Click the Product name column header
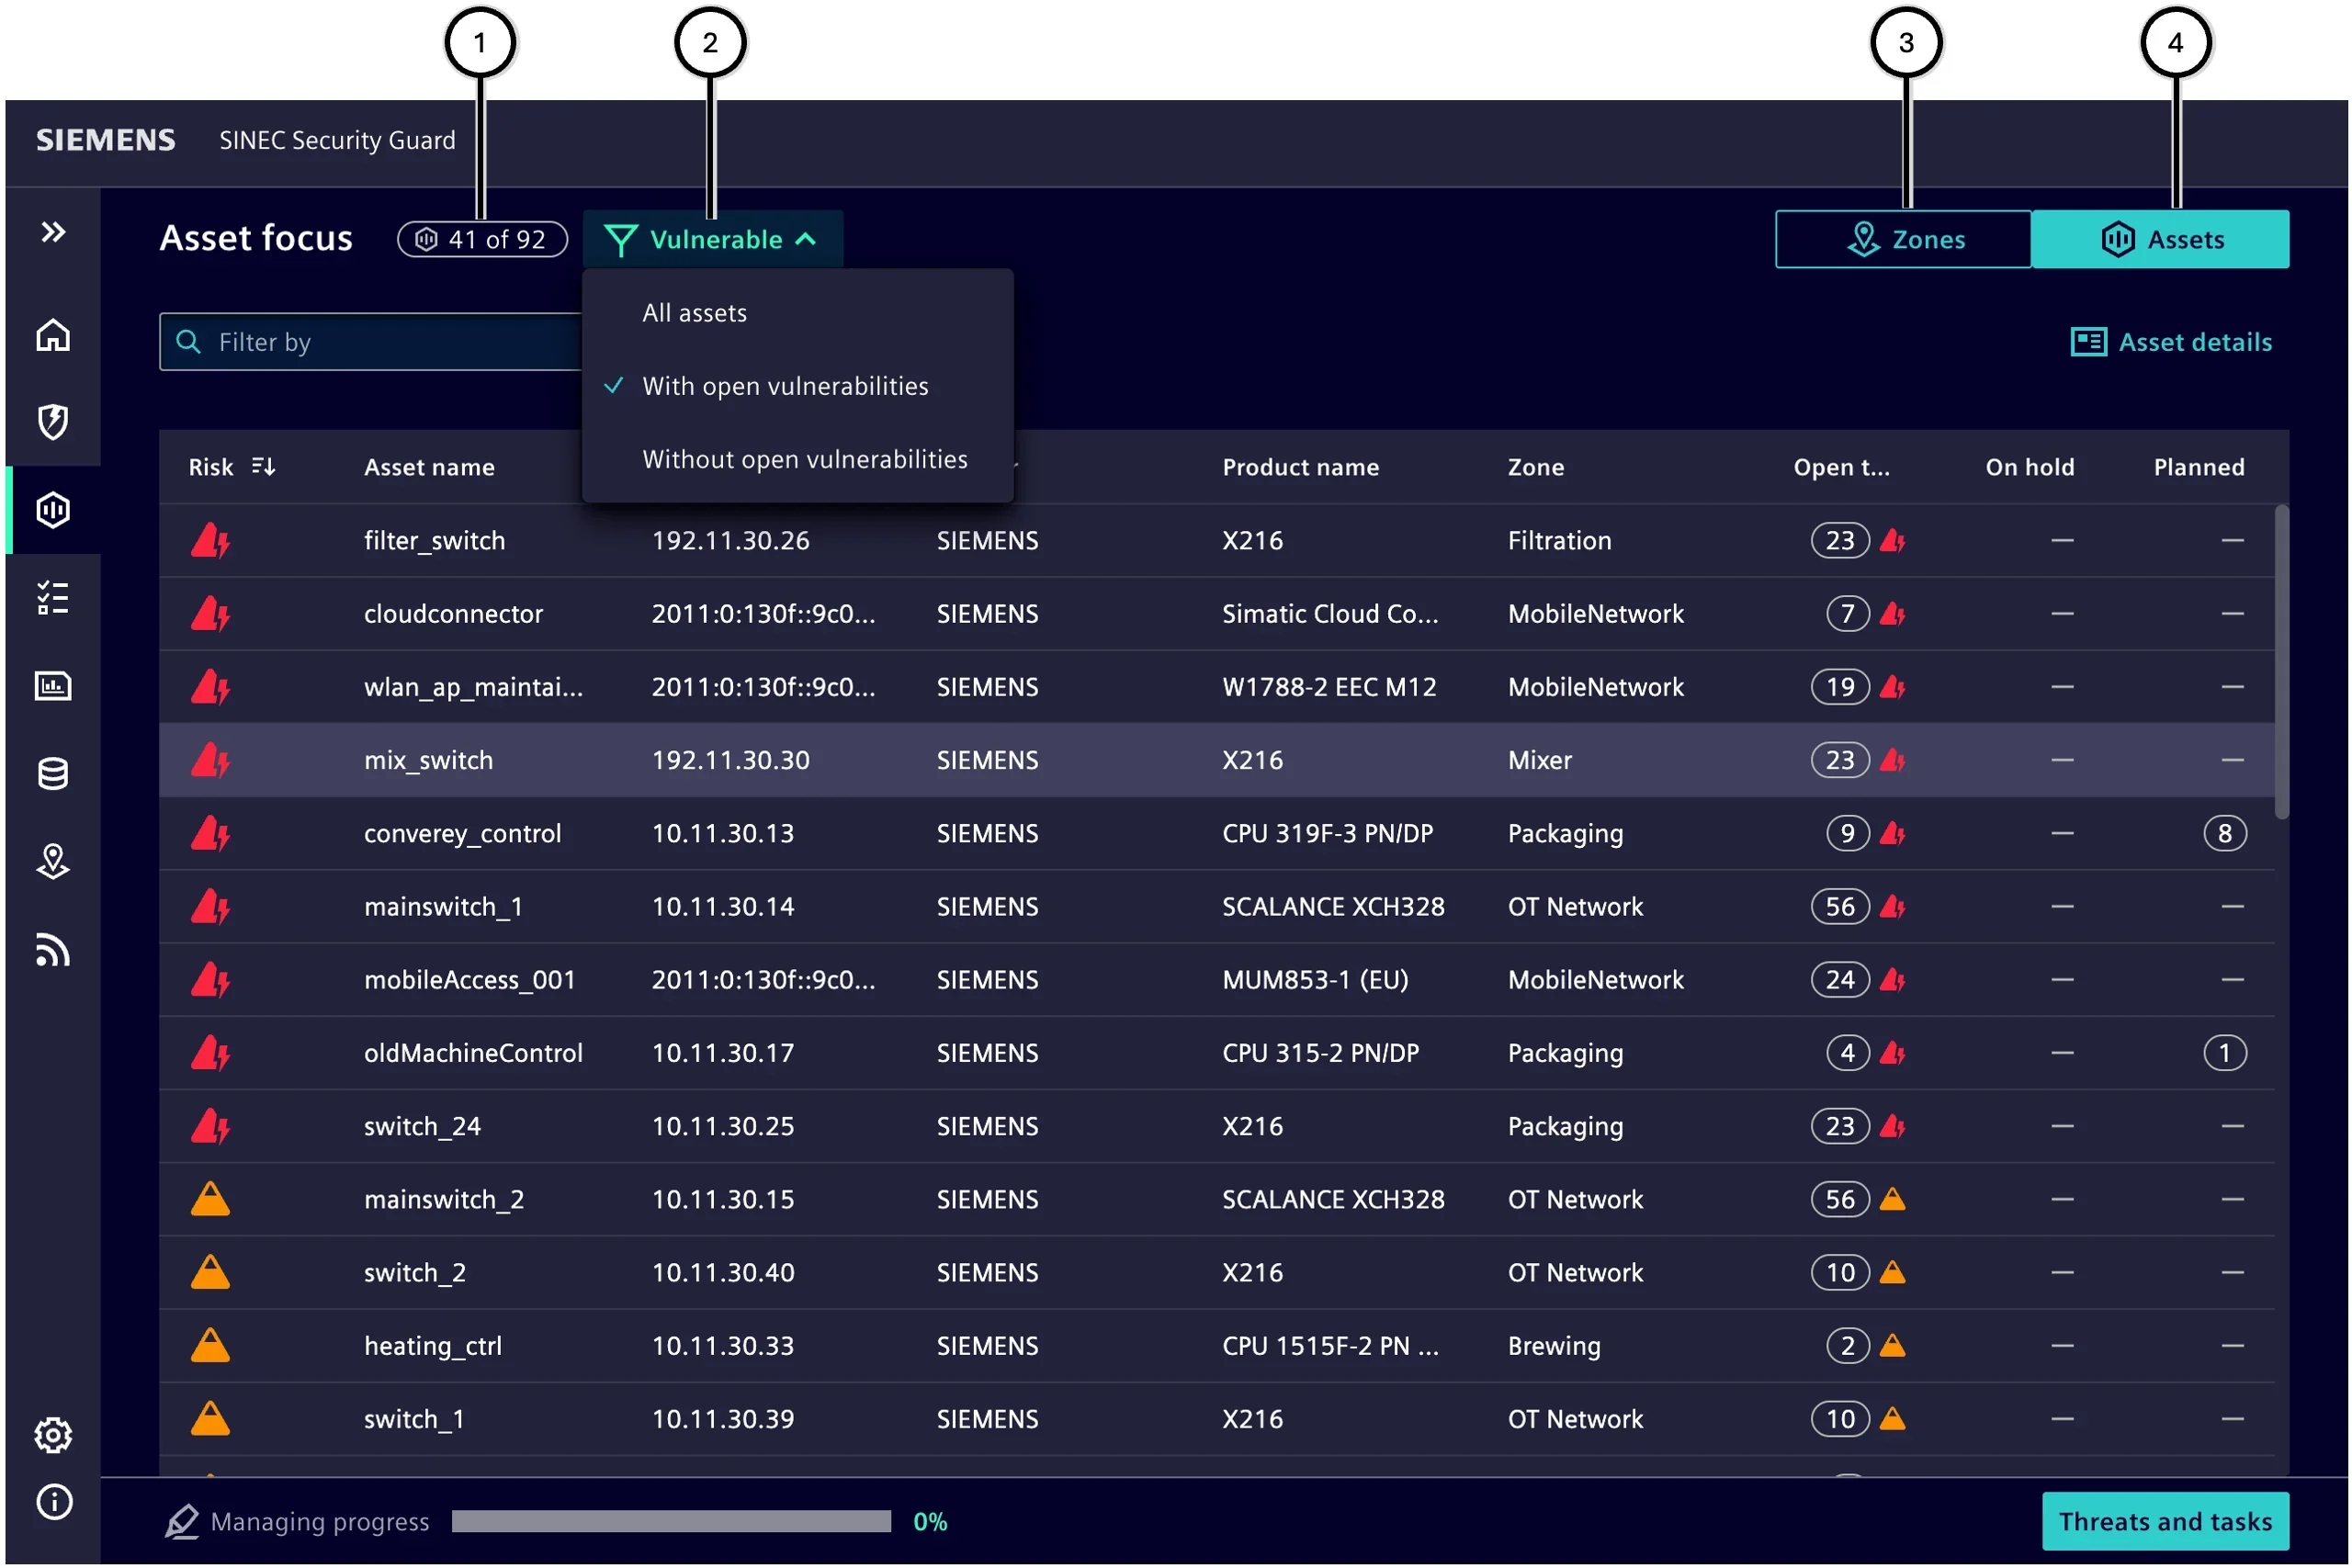 1300,467
